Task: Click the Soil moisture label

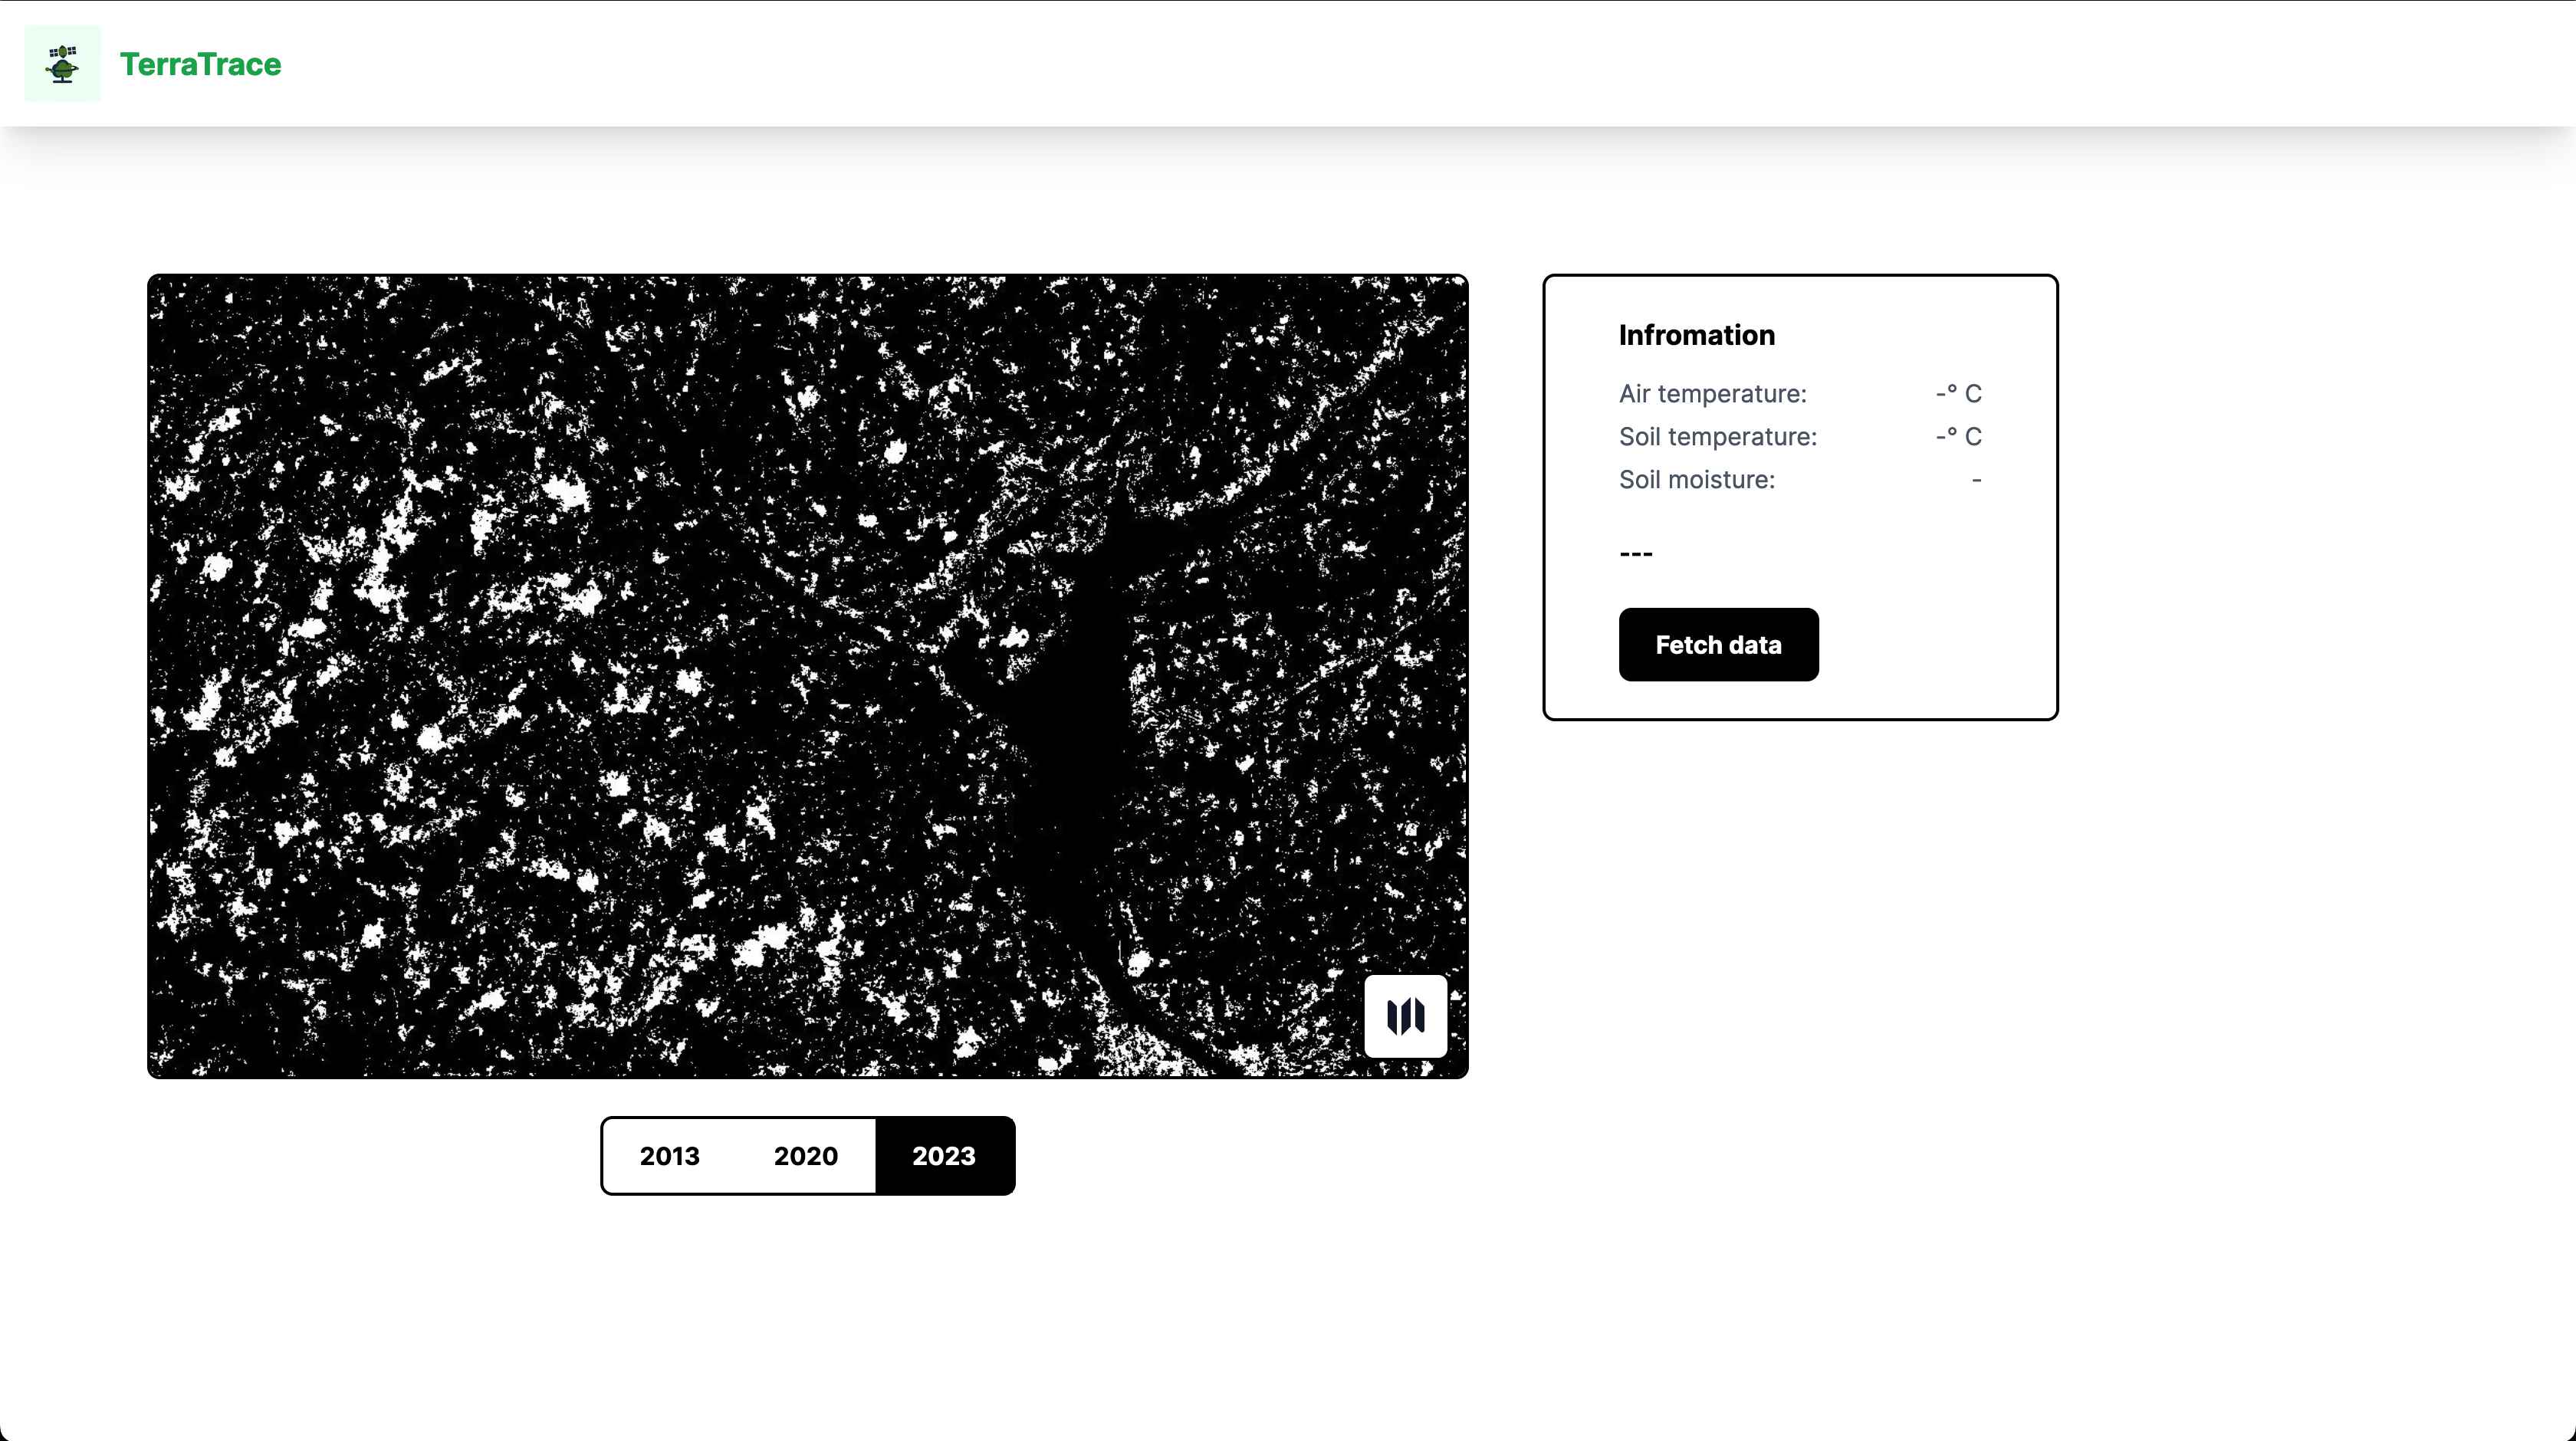Action: point(1696,480)
